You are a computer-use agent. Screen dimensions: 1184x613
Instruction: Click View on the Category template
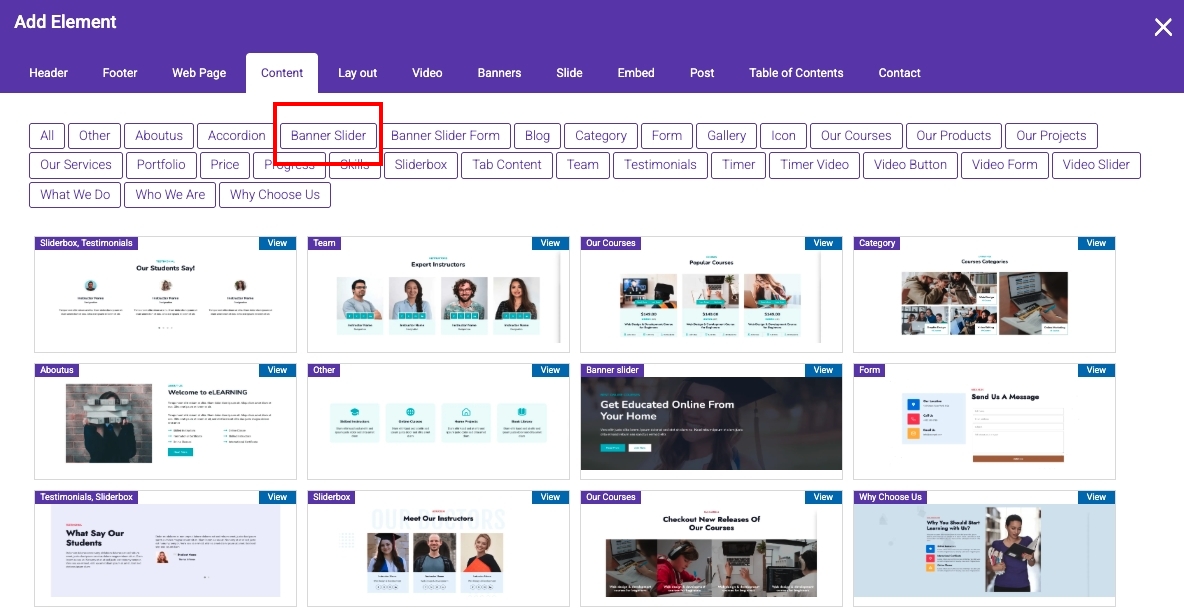pyautogui.click(x=1096, y=243)
